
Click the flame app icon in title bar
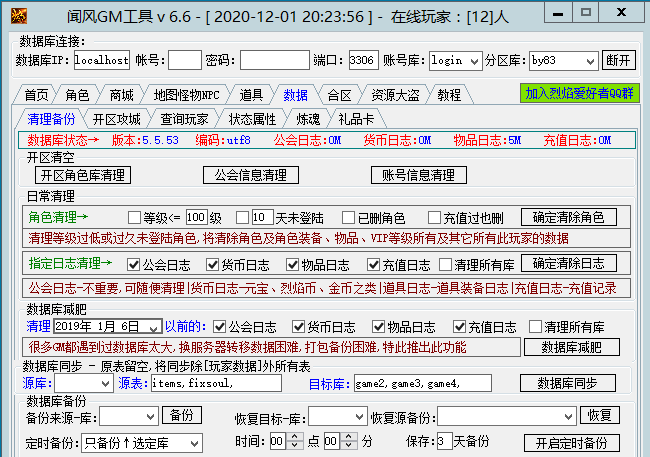19,16
